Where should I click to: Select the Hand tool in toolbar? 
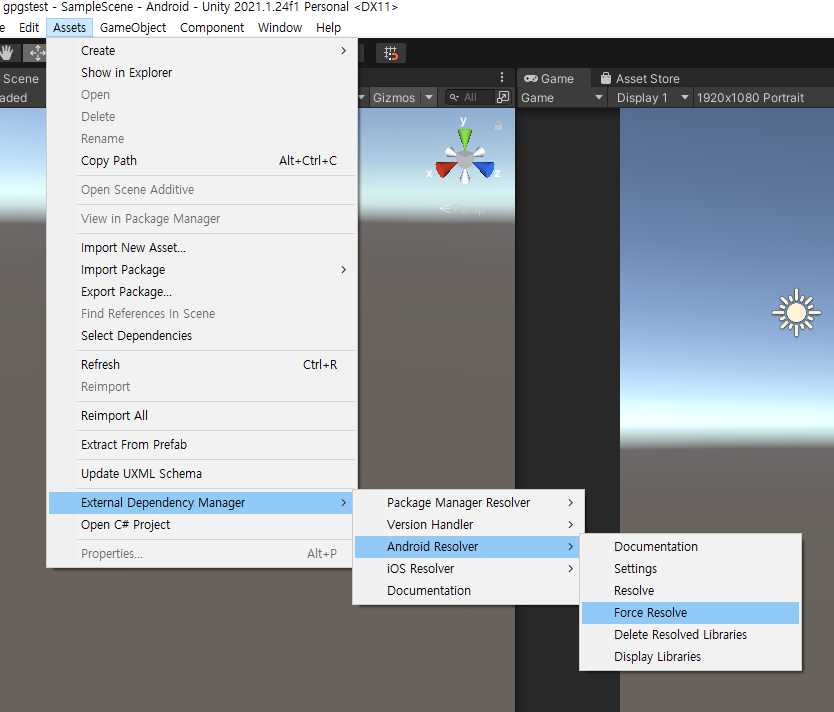point(7,53)
